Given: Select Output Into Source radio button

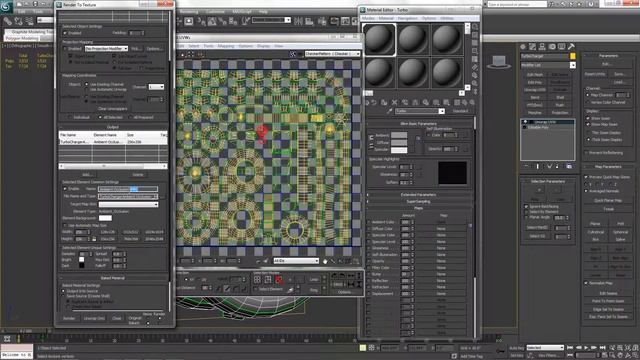Looking at the screenshot, I should tap(63, 291).
